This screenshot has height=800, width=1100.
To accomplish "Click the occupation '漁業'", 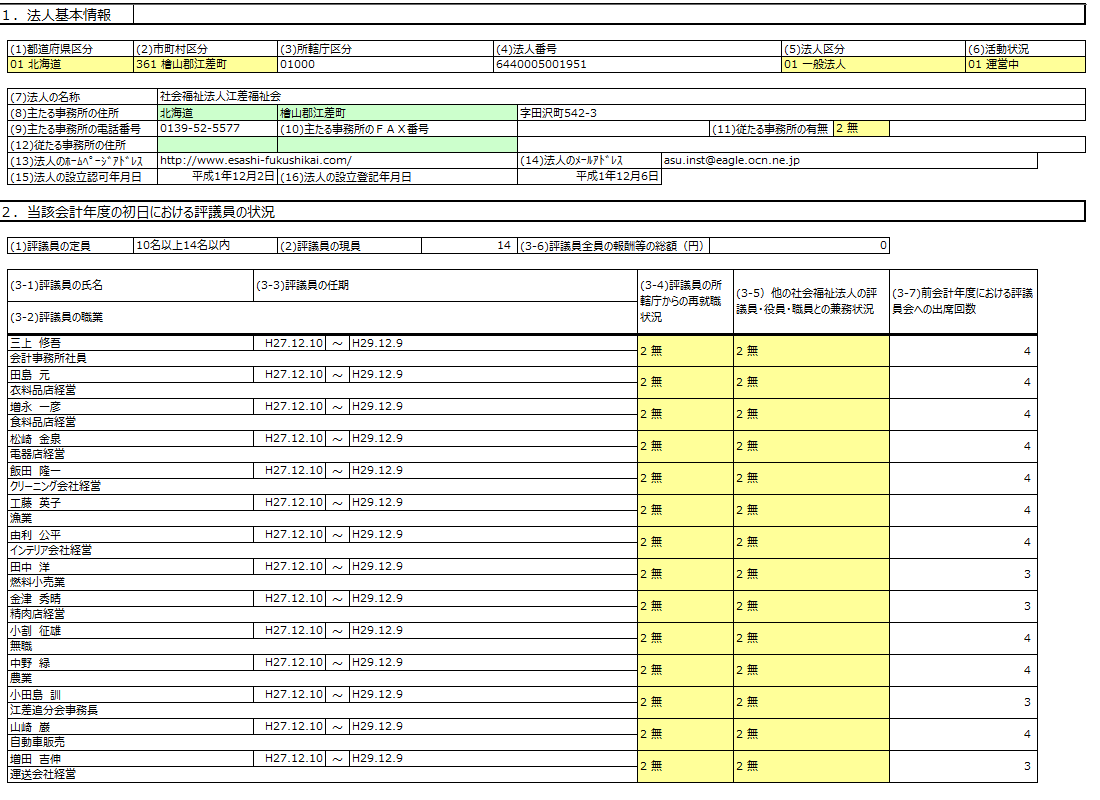I will pyautogui.click(x=322, y=519).
